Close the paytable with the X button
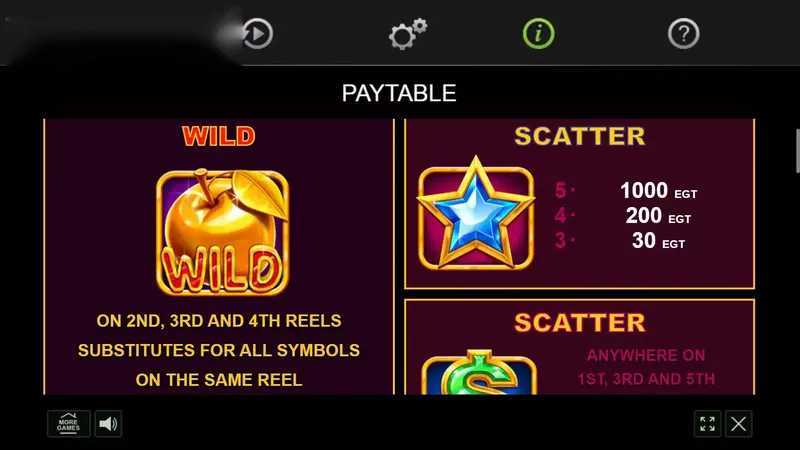Image resolution: width=800 pixels, height=450 pixels. pyautogui.click(x=738, y=423)
